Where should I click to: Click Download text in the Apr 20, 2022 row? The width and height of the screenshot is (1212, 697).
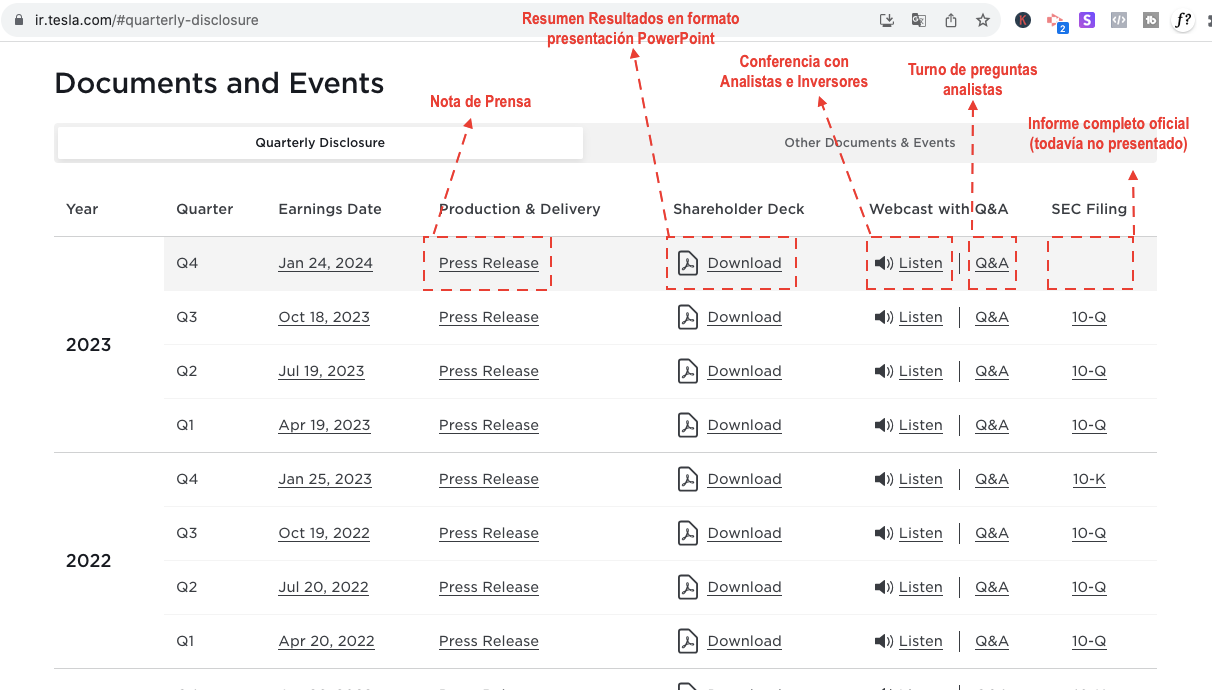(x=744, y=641)
